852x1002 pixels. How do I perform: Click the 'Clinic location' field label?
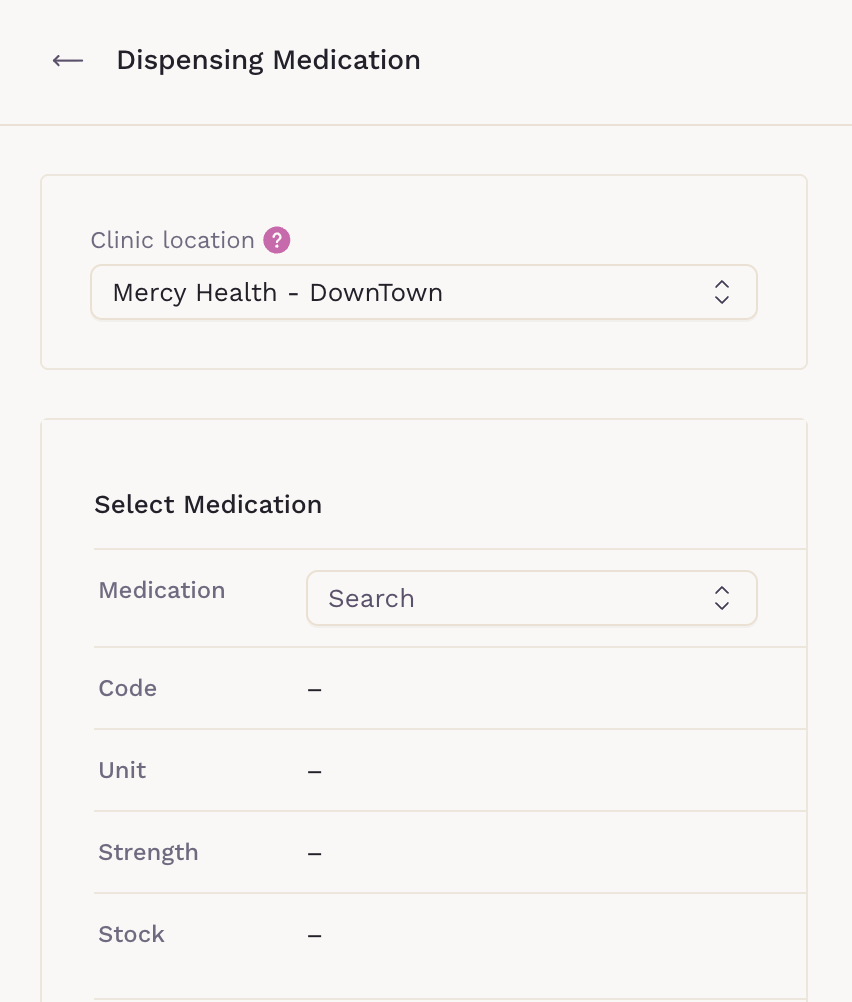pyautogui.click(x=172, y=240)
